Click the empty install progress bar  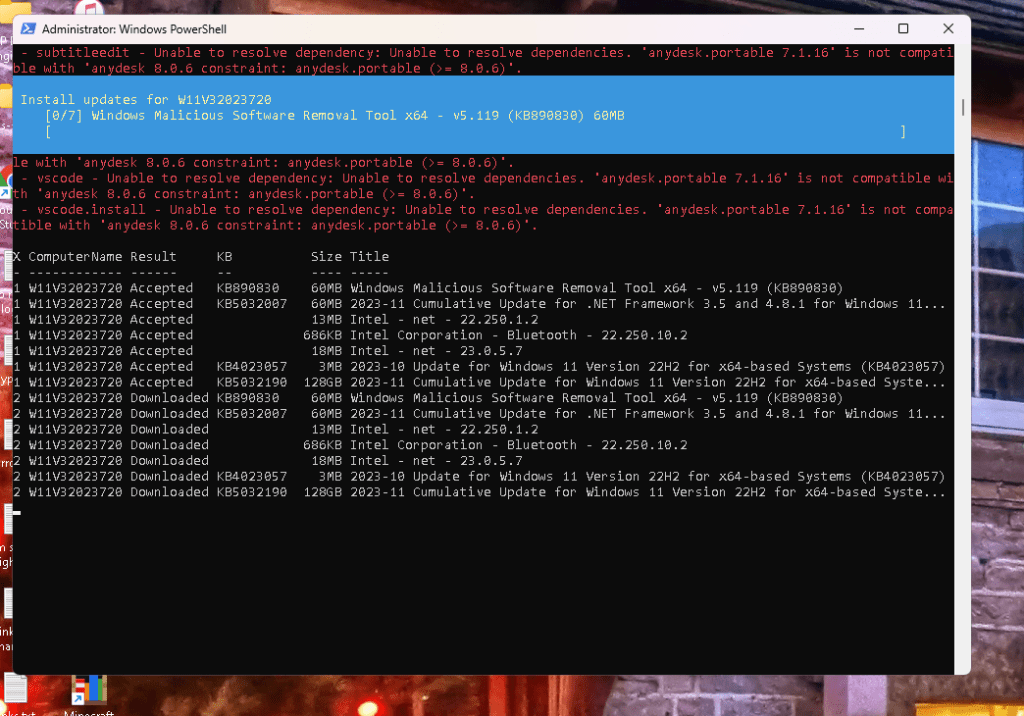tap(475, 131)
